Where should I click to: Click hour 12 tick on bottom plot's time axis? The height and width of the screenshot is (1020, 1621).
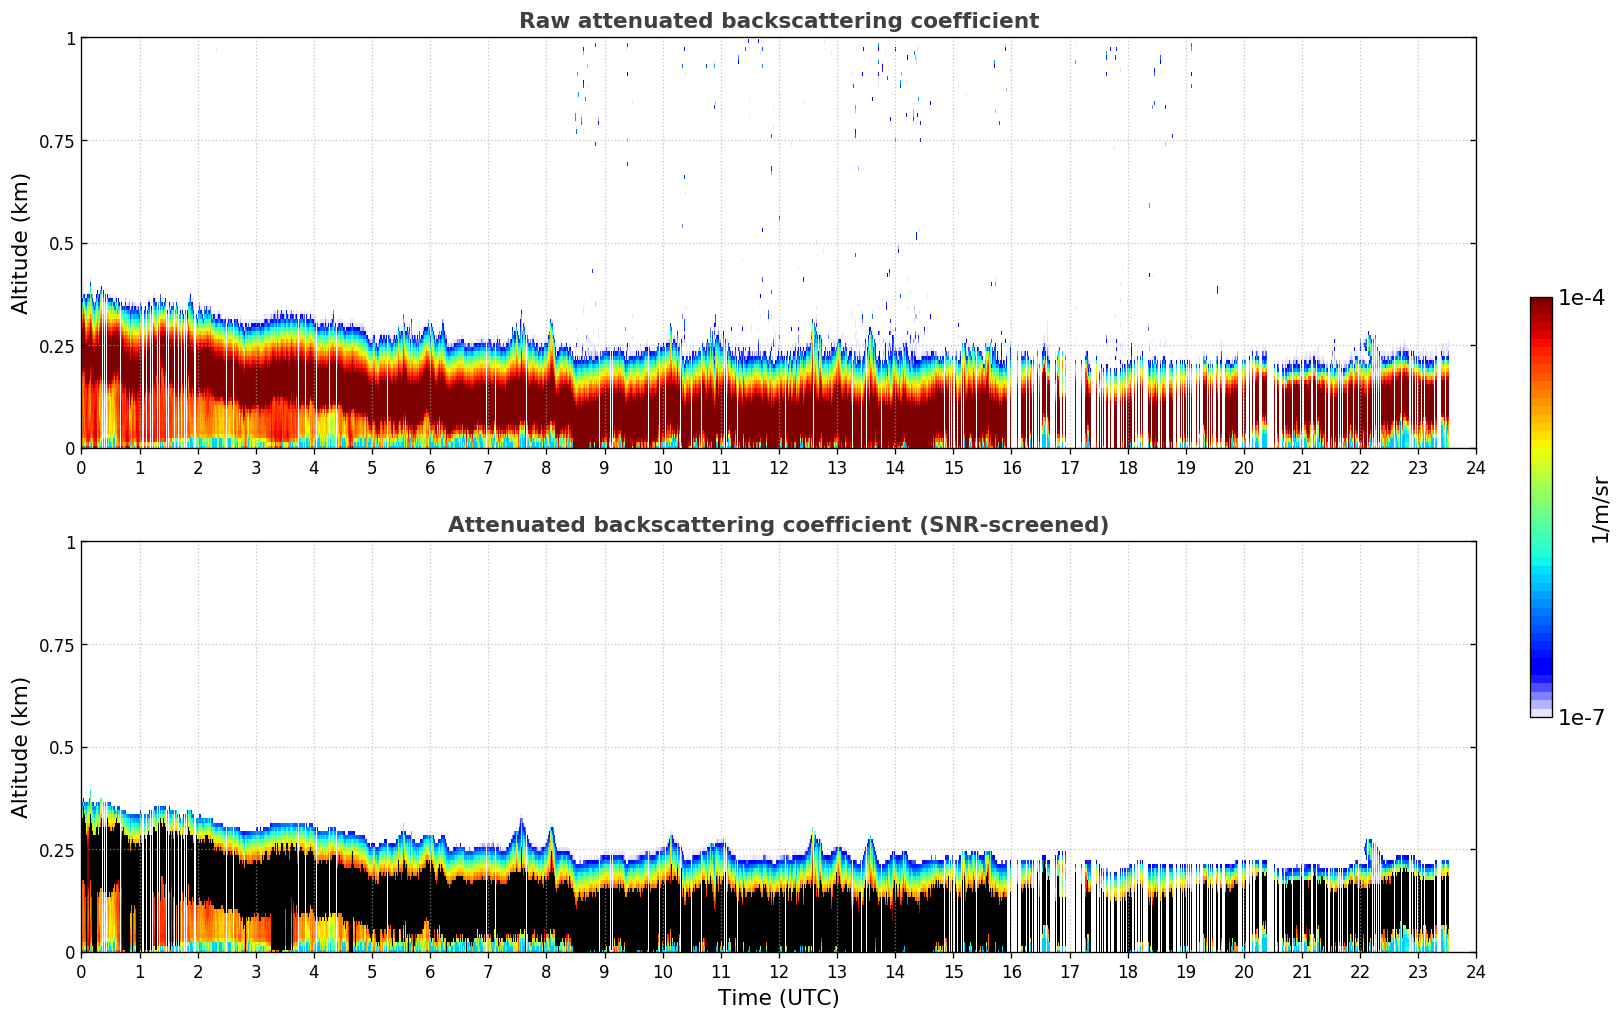pos(778,972)
